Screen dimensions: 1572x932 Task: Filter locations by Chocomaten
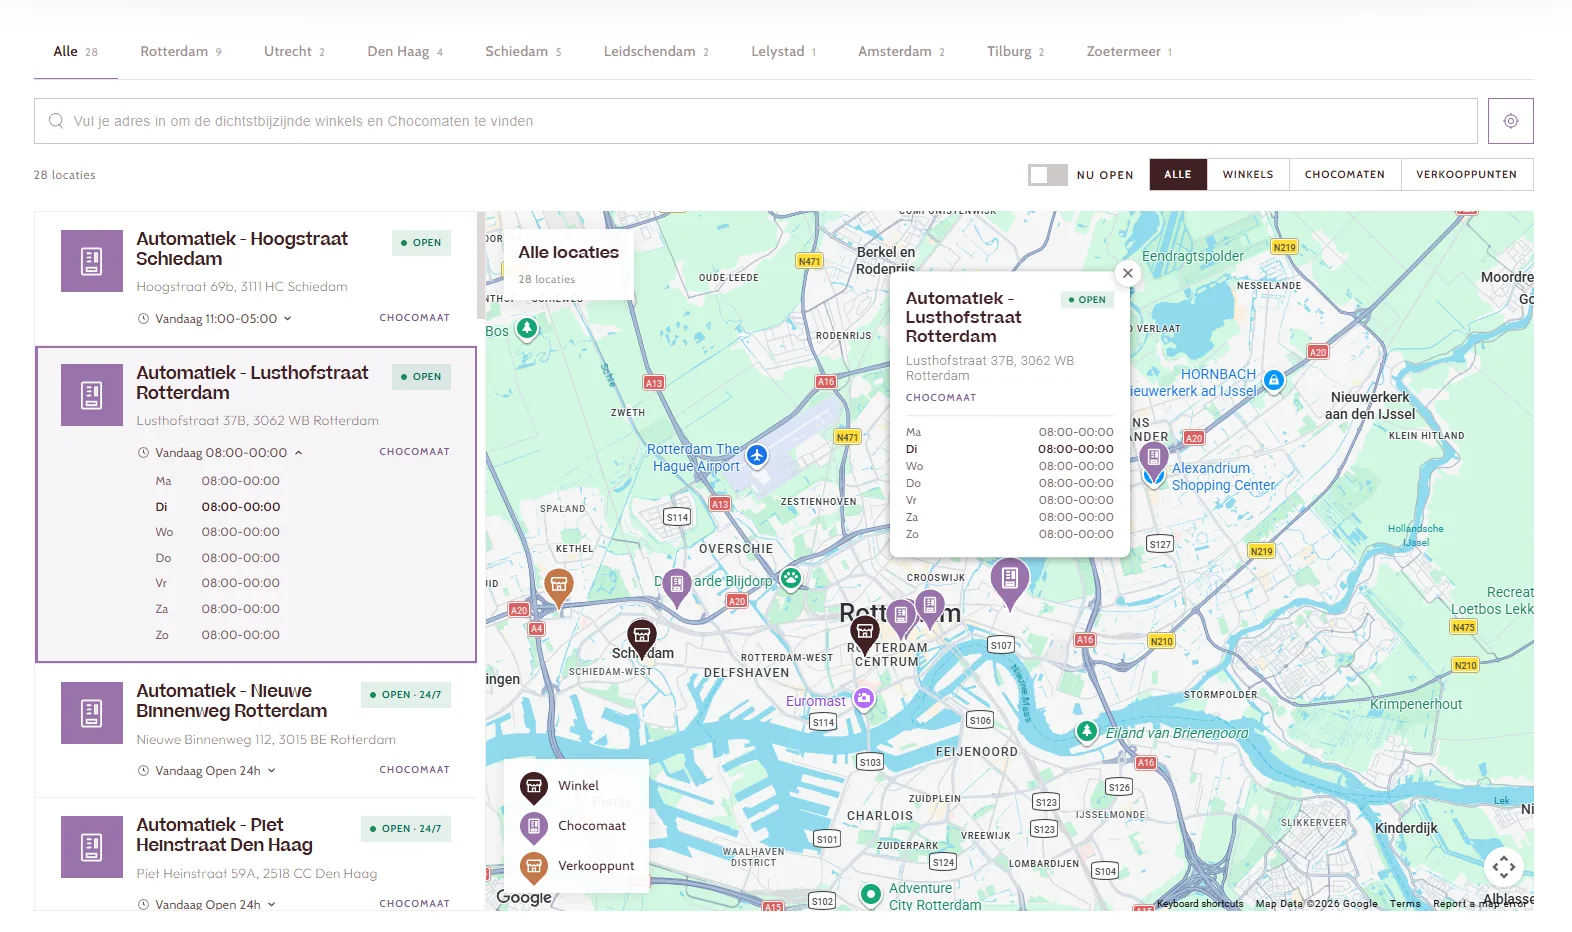click(x=1345, y=174)
